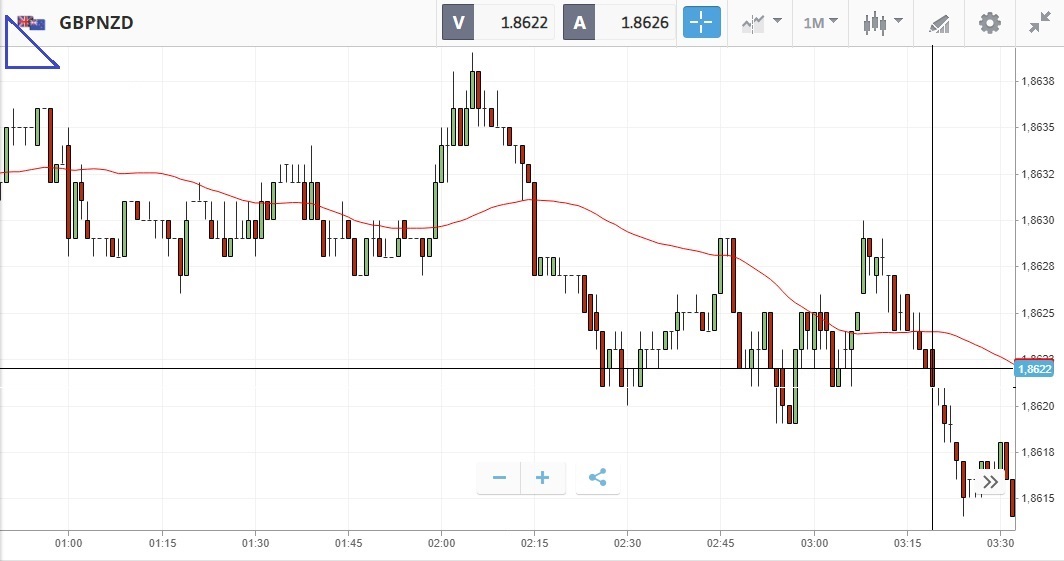Open the 1M timeframe dropdown
The height and width of the screenshot is (561, 1064).
[x=820, y=22]
